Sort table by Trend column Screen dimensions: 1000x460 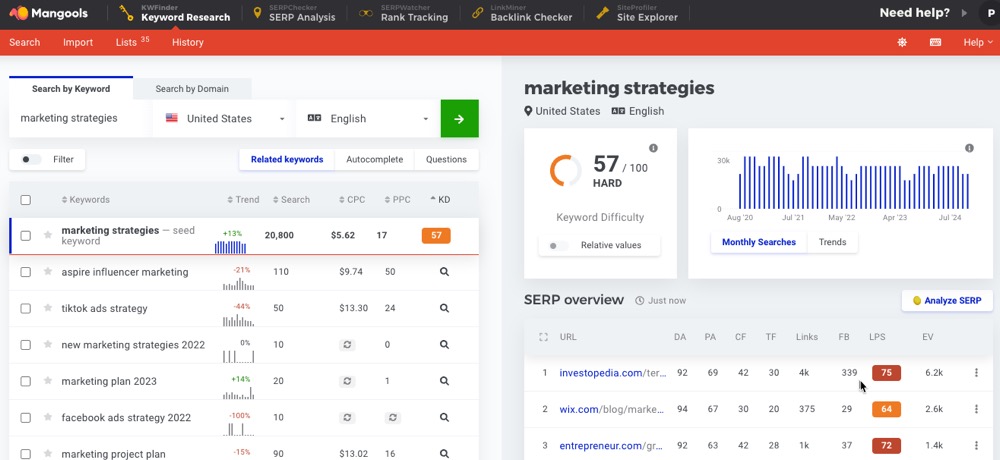click(243, 200)
